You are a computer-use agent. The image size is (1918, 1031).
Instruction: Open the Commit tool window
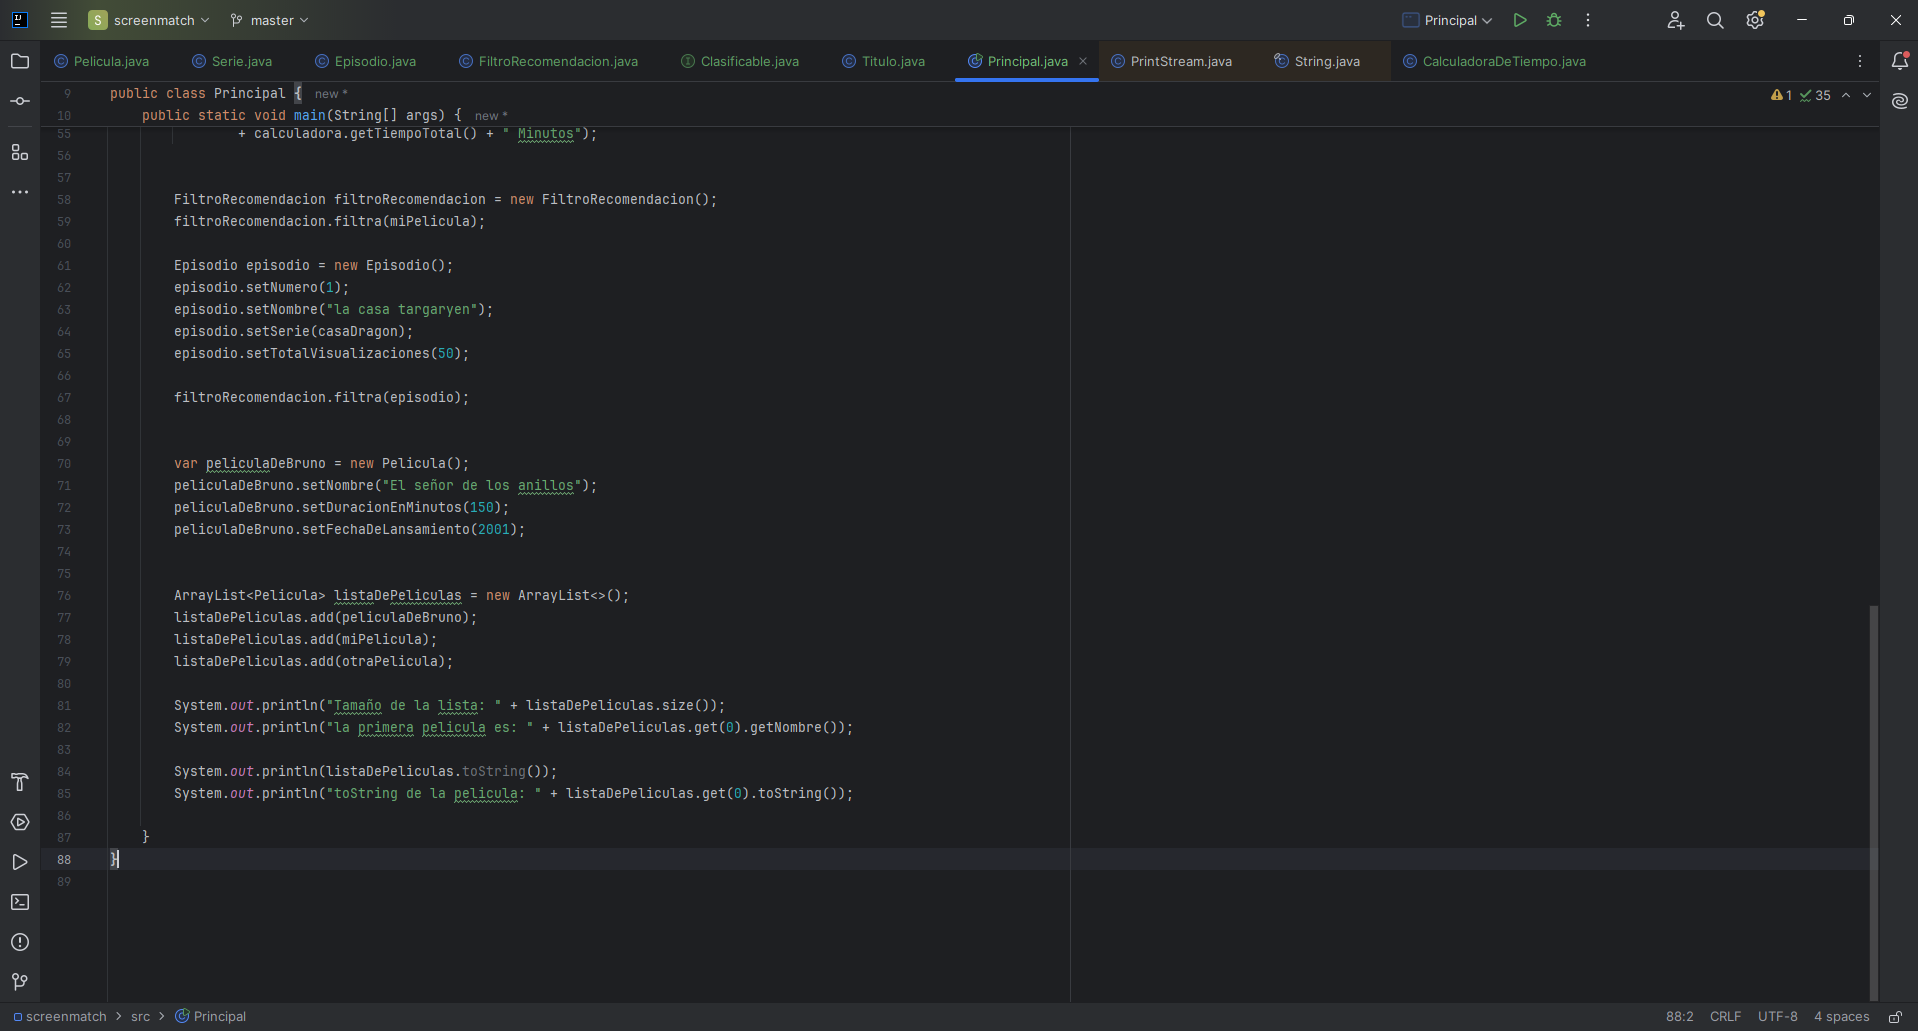coord(20,101)
